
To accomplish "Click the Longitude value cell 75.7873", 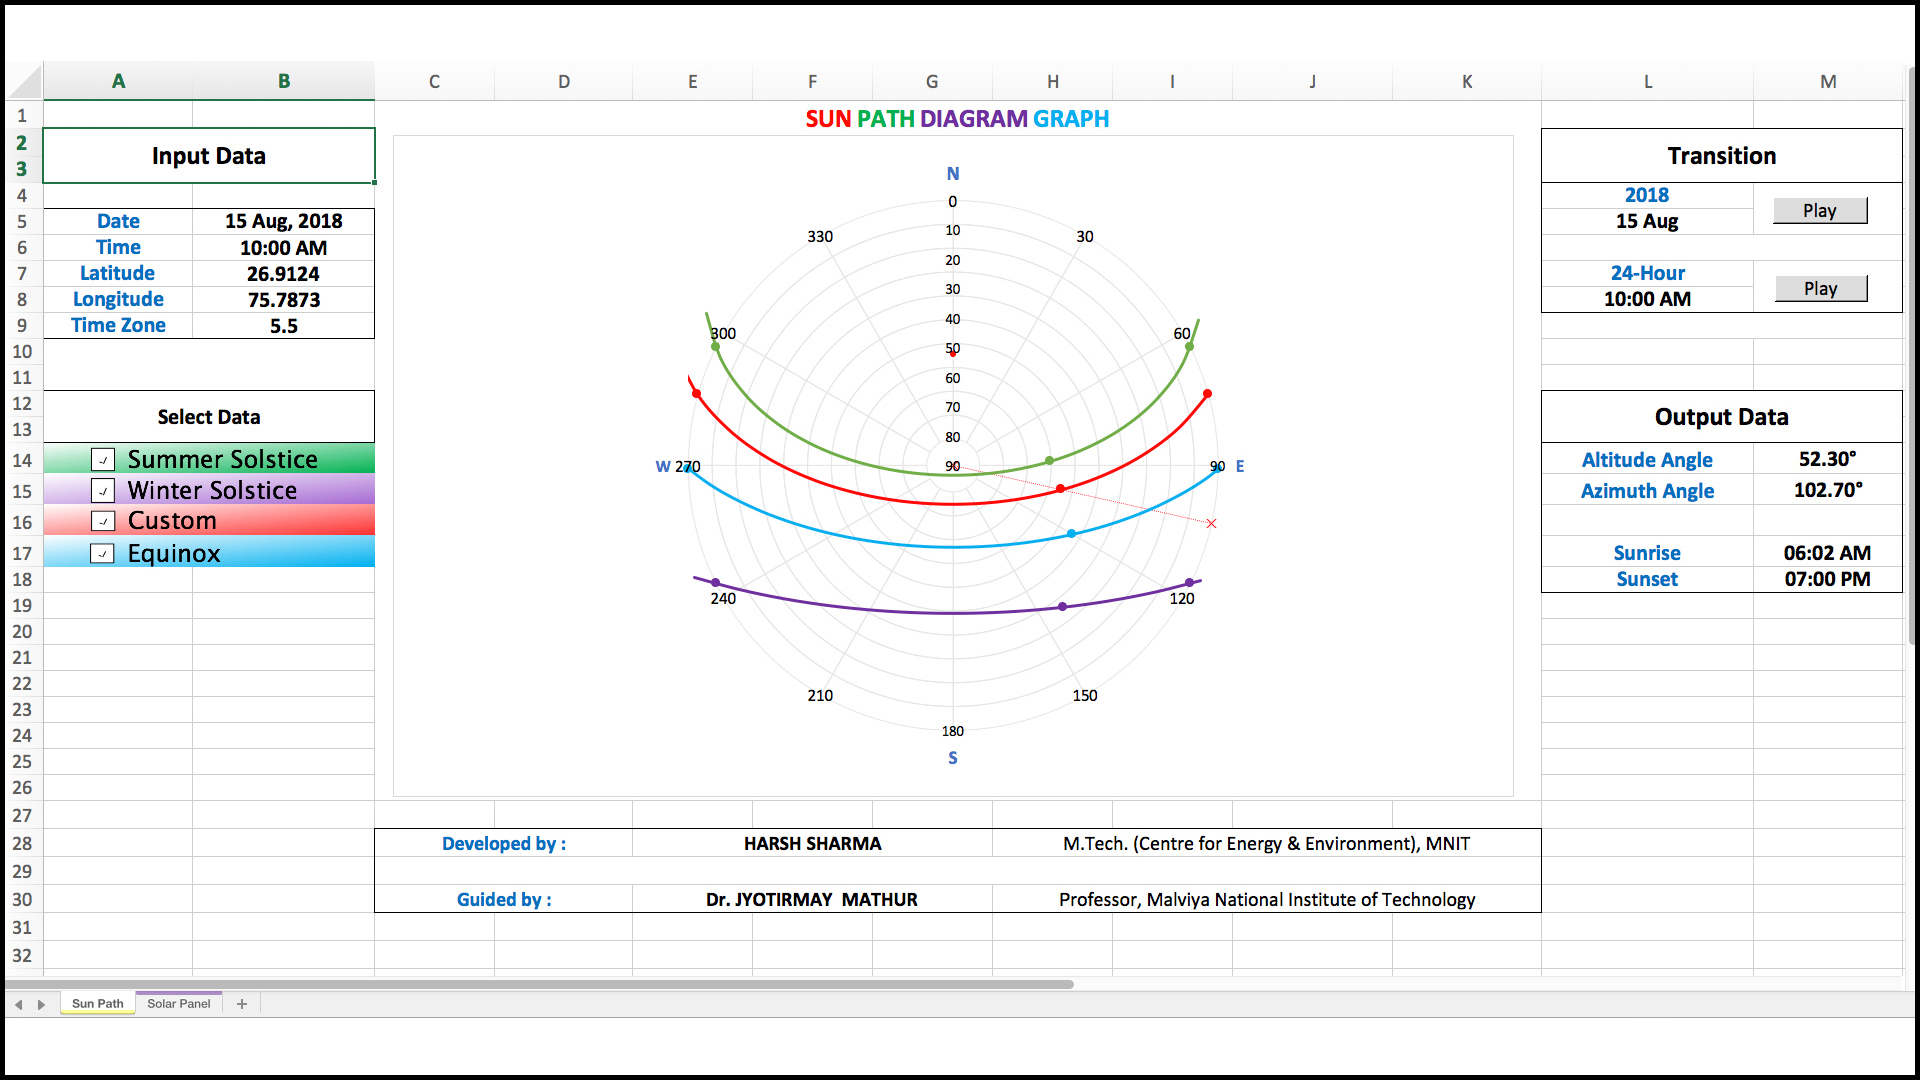I will click(283, 299).
